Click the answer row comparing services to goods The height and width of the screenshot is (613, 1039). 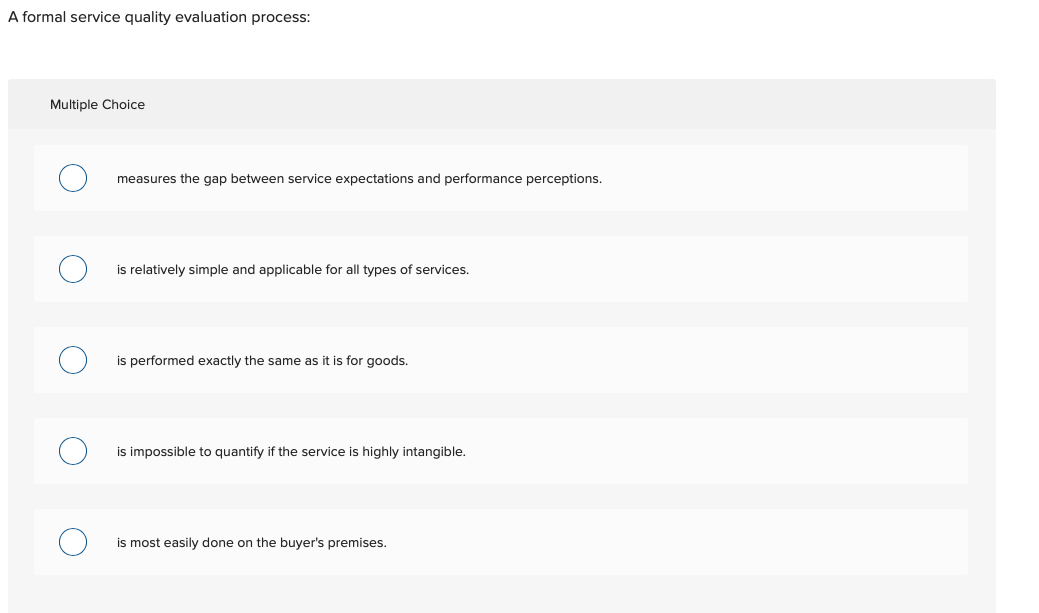click(500, 359)
